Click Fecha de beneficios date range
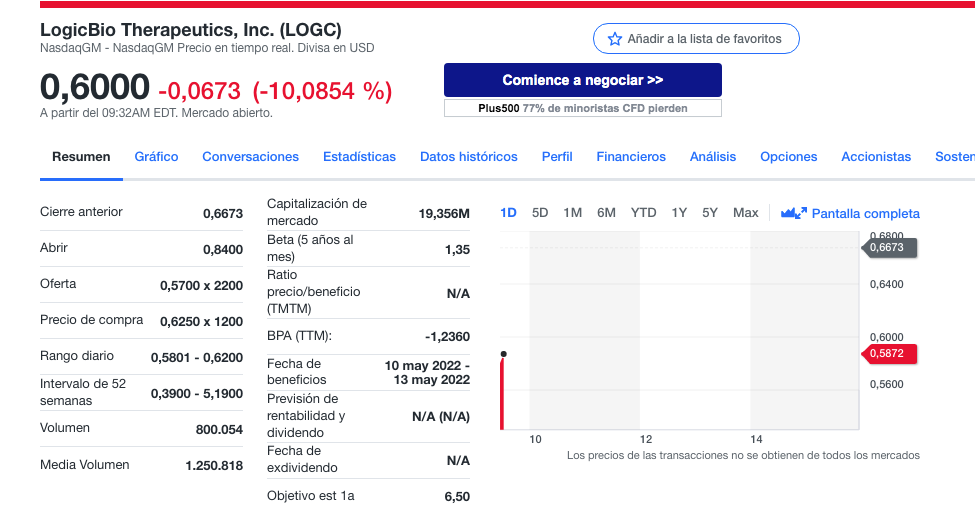The image size is (975, 530). coord(427,373)
